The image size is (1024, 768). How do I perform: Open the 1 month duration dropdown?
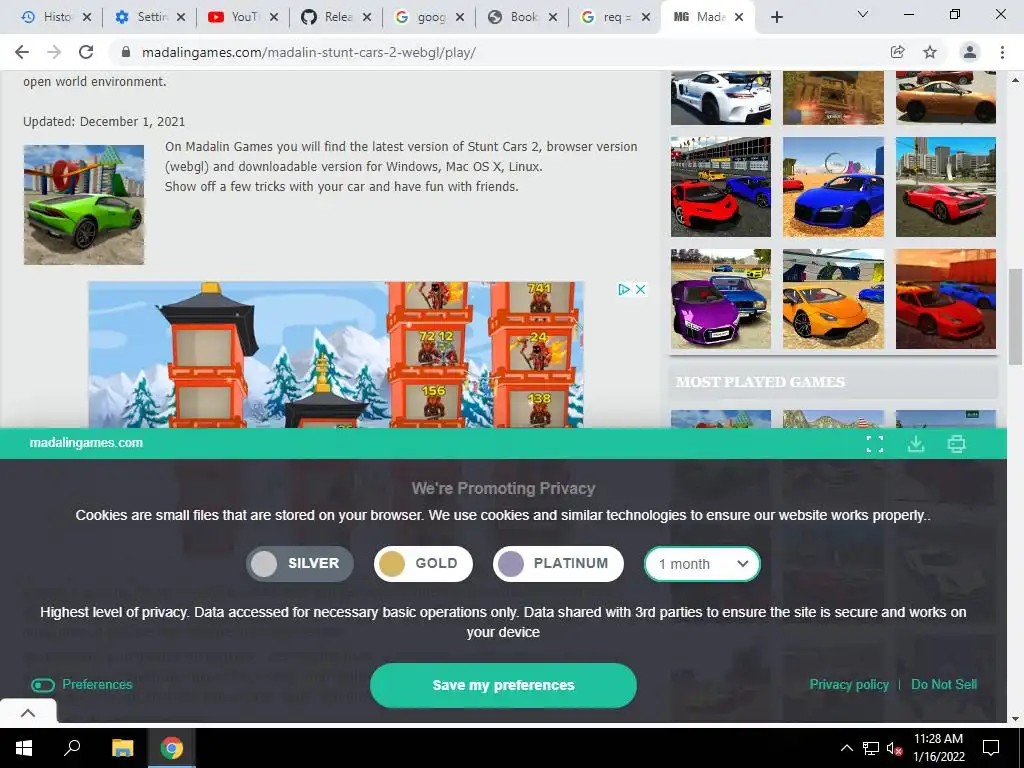(702, 564)
